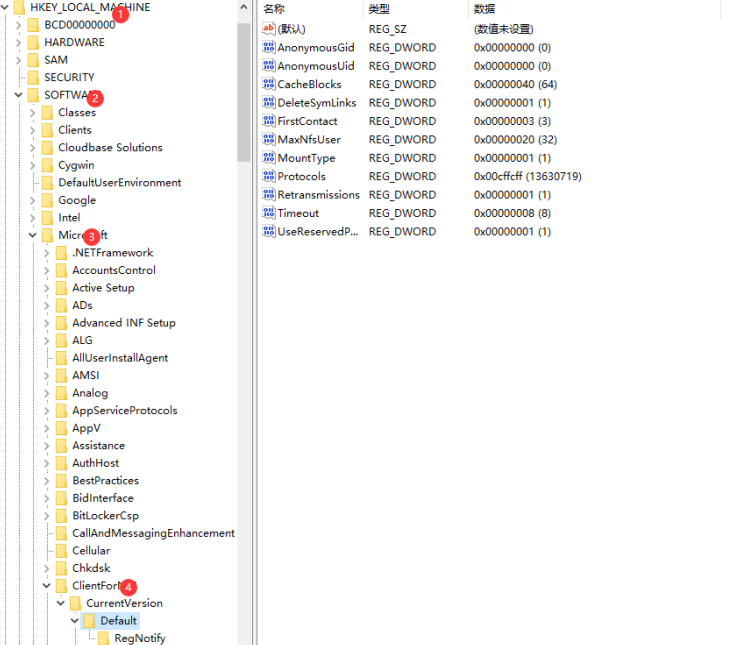
Task: Click the DWORD icon beside Timeout
Action: click(269, 213)
